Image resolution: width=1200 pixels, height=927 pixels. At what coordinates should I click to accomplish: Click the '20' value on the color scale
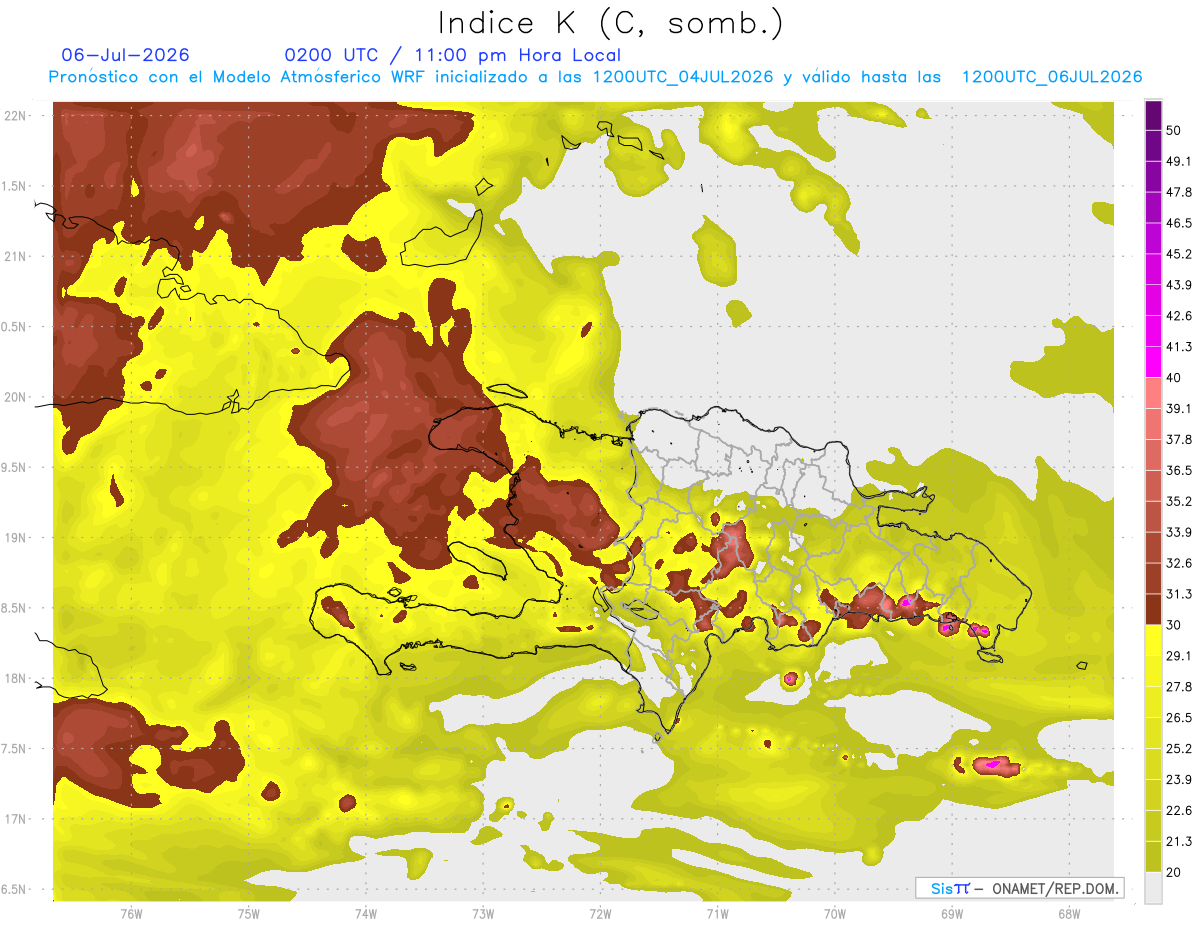coord(1174,872)
